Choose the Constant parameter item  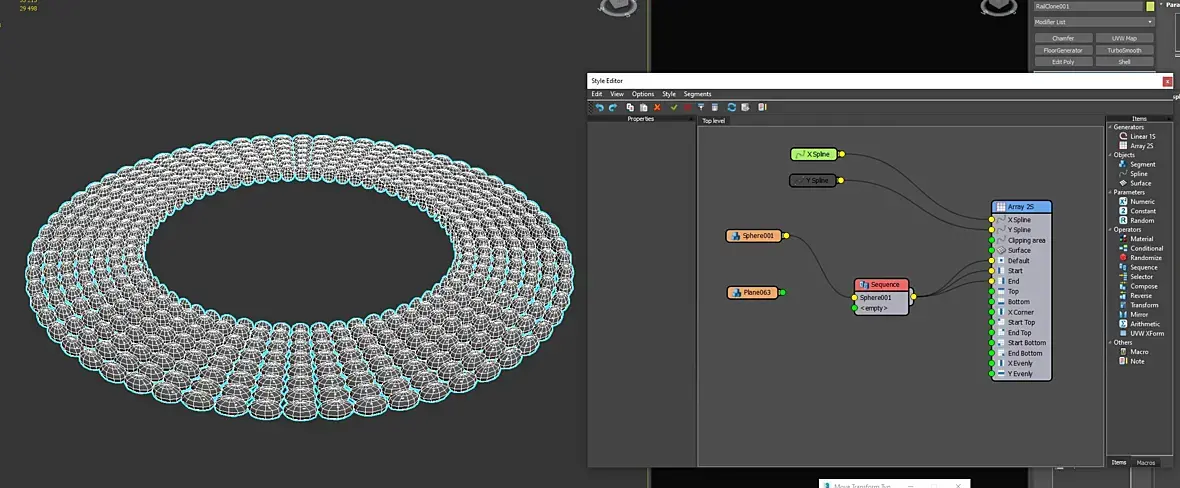tap(1137, 211)
